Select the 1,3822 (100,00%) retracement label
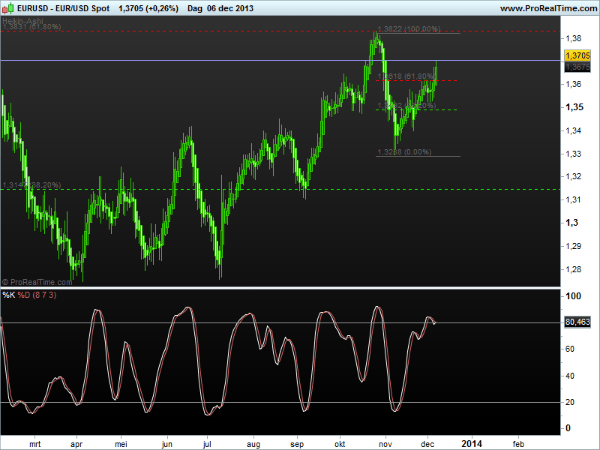The width and height of the screenshot is (600, 450). point(409,29)
